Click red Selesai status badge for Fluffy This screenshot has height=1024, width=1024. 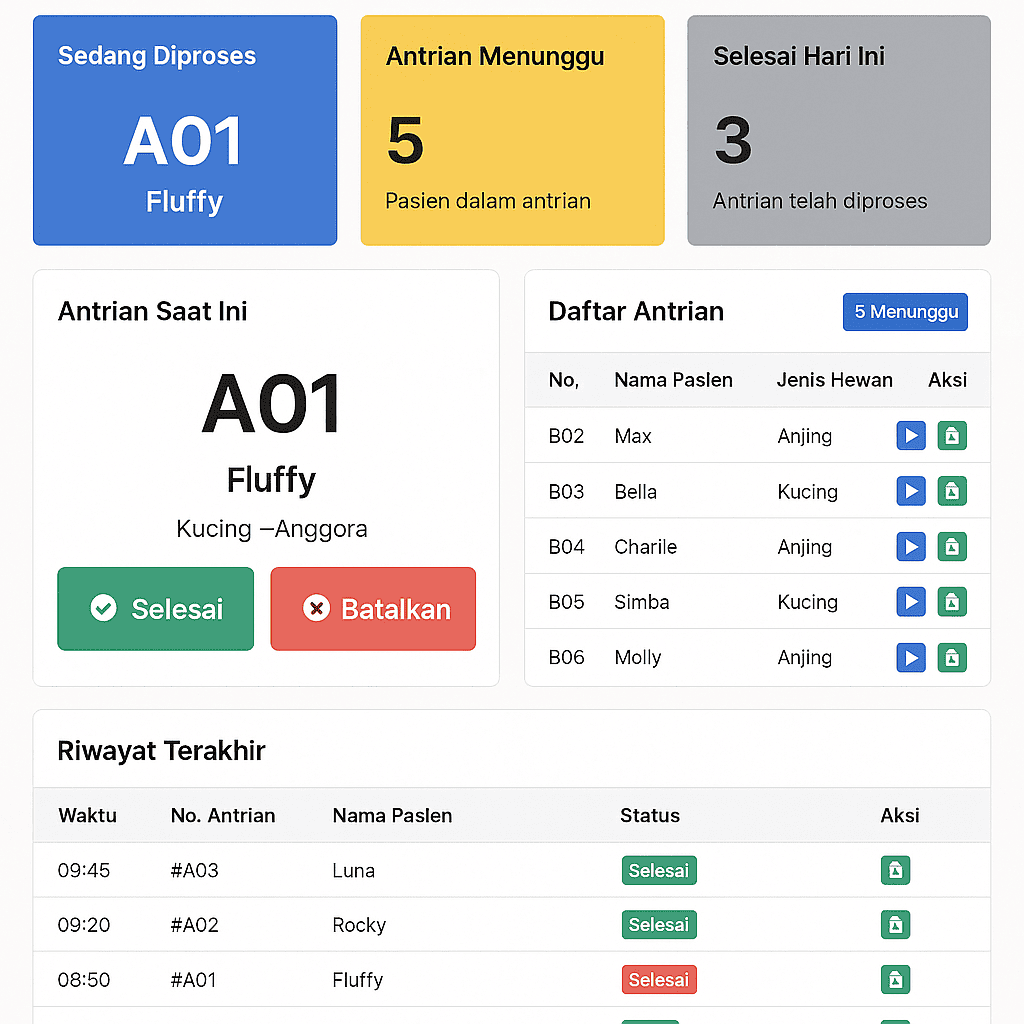pos(658,980)
